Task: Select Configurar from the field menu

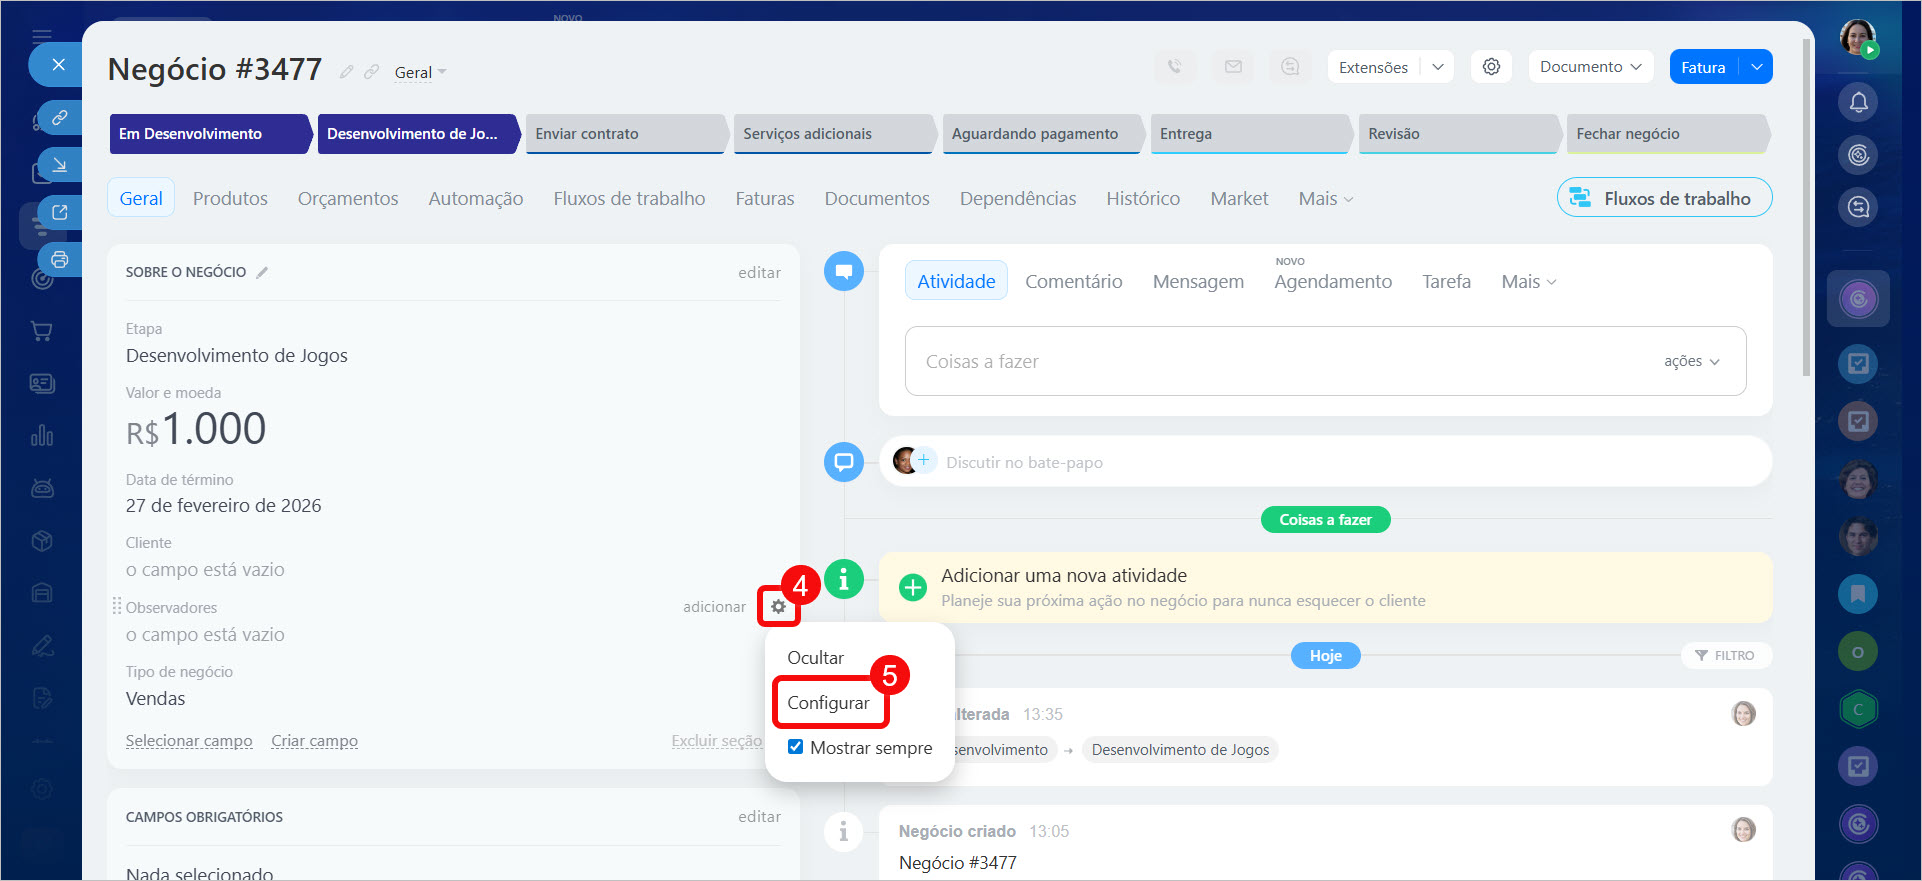Action: point(828,703)
